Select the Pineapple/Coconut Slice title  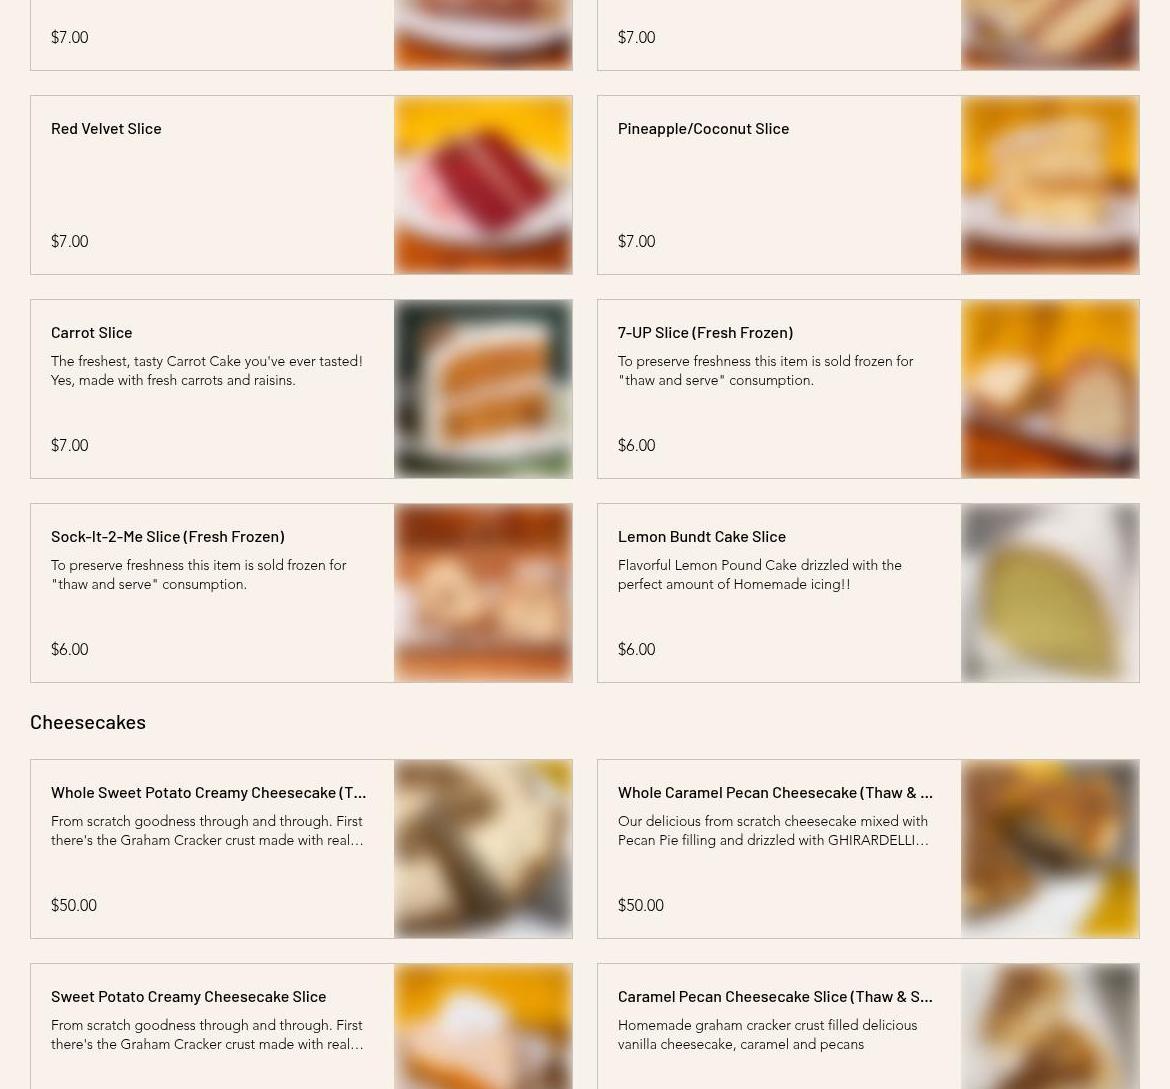(703, 128)
